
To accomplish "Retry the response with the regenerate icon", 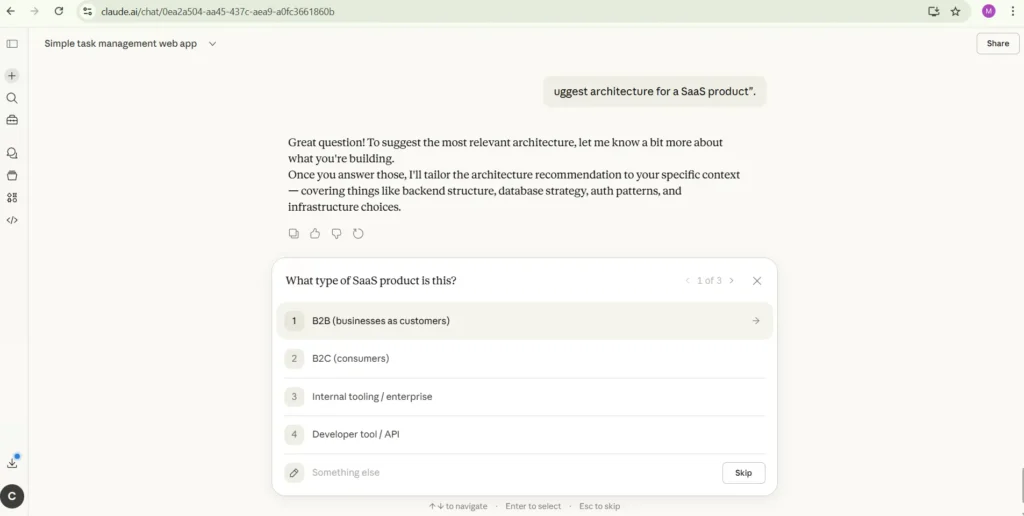I will click(358, 234).
